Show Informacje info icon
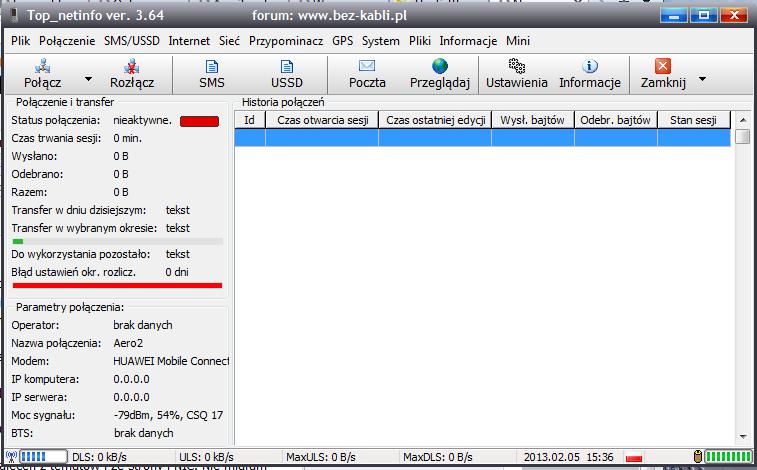The image size is (757, 470). click(x=590, y=66)
